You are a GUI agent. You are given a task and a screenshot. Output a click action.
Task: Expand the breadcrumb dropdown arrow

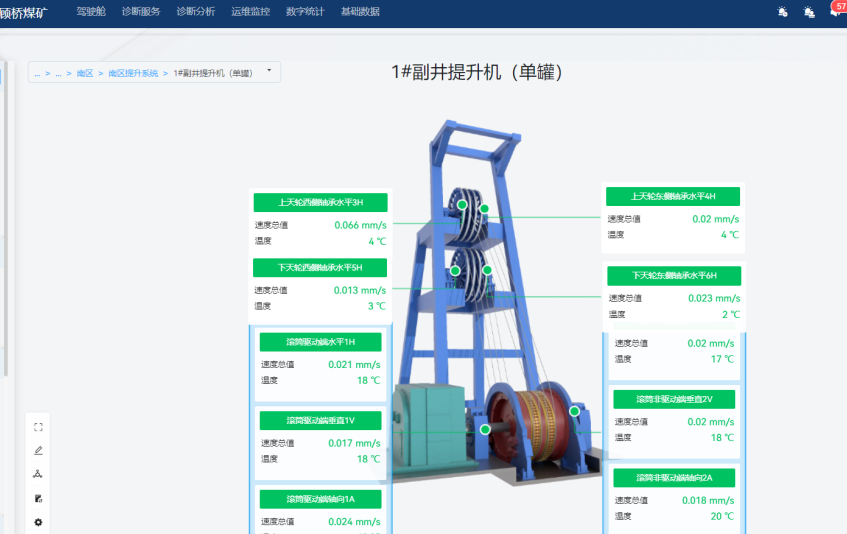coord(269,71)
